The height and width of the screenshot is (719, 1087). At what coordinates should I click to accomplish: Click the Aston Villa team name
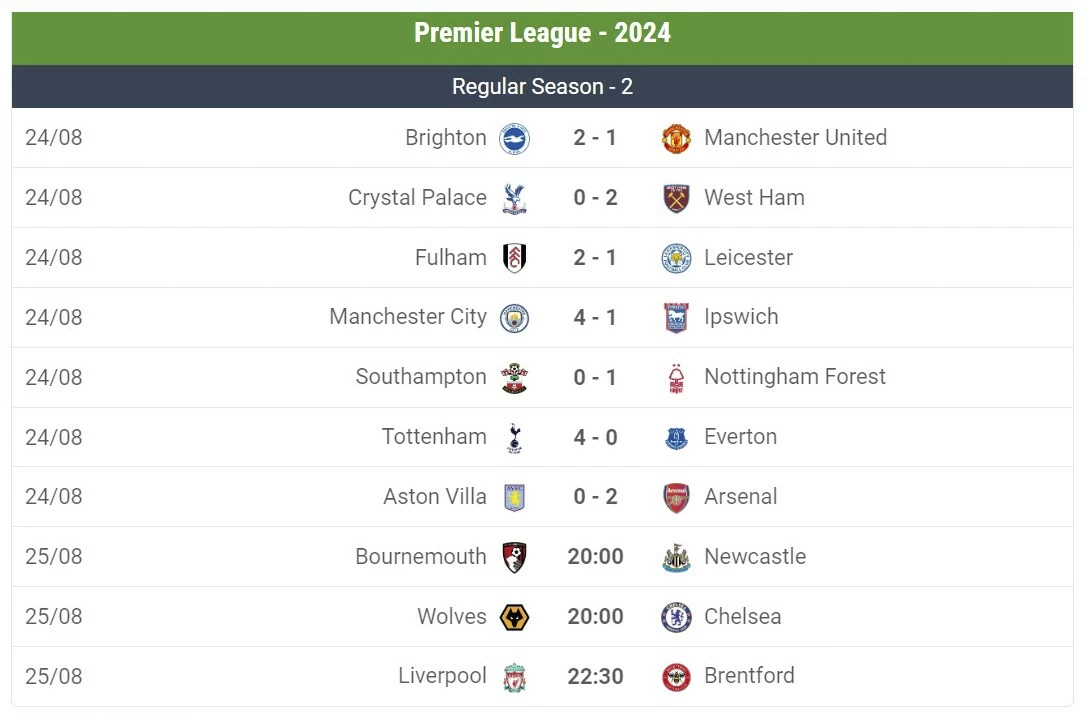435,497
